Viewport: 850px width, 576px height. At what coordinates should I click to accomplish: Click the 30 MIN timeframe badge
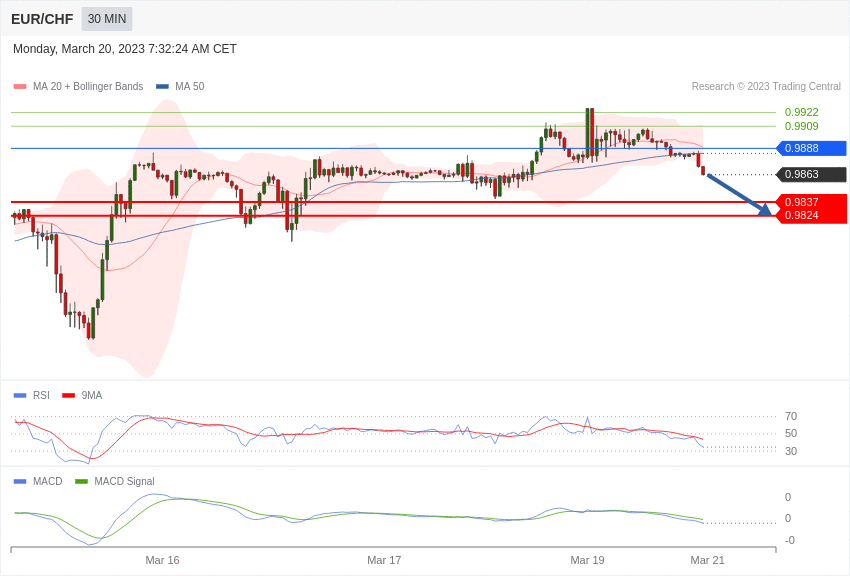click(107, 19)
